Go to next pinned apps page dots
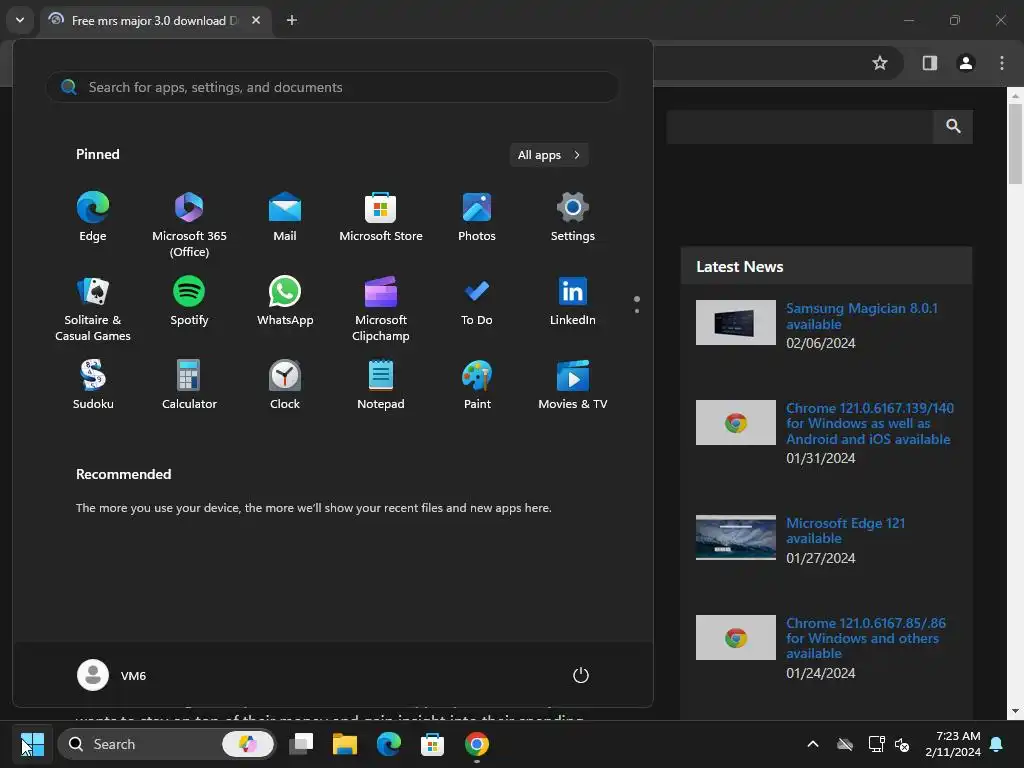This screenshot has width=1024, height=768. (x=637, y=305)
